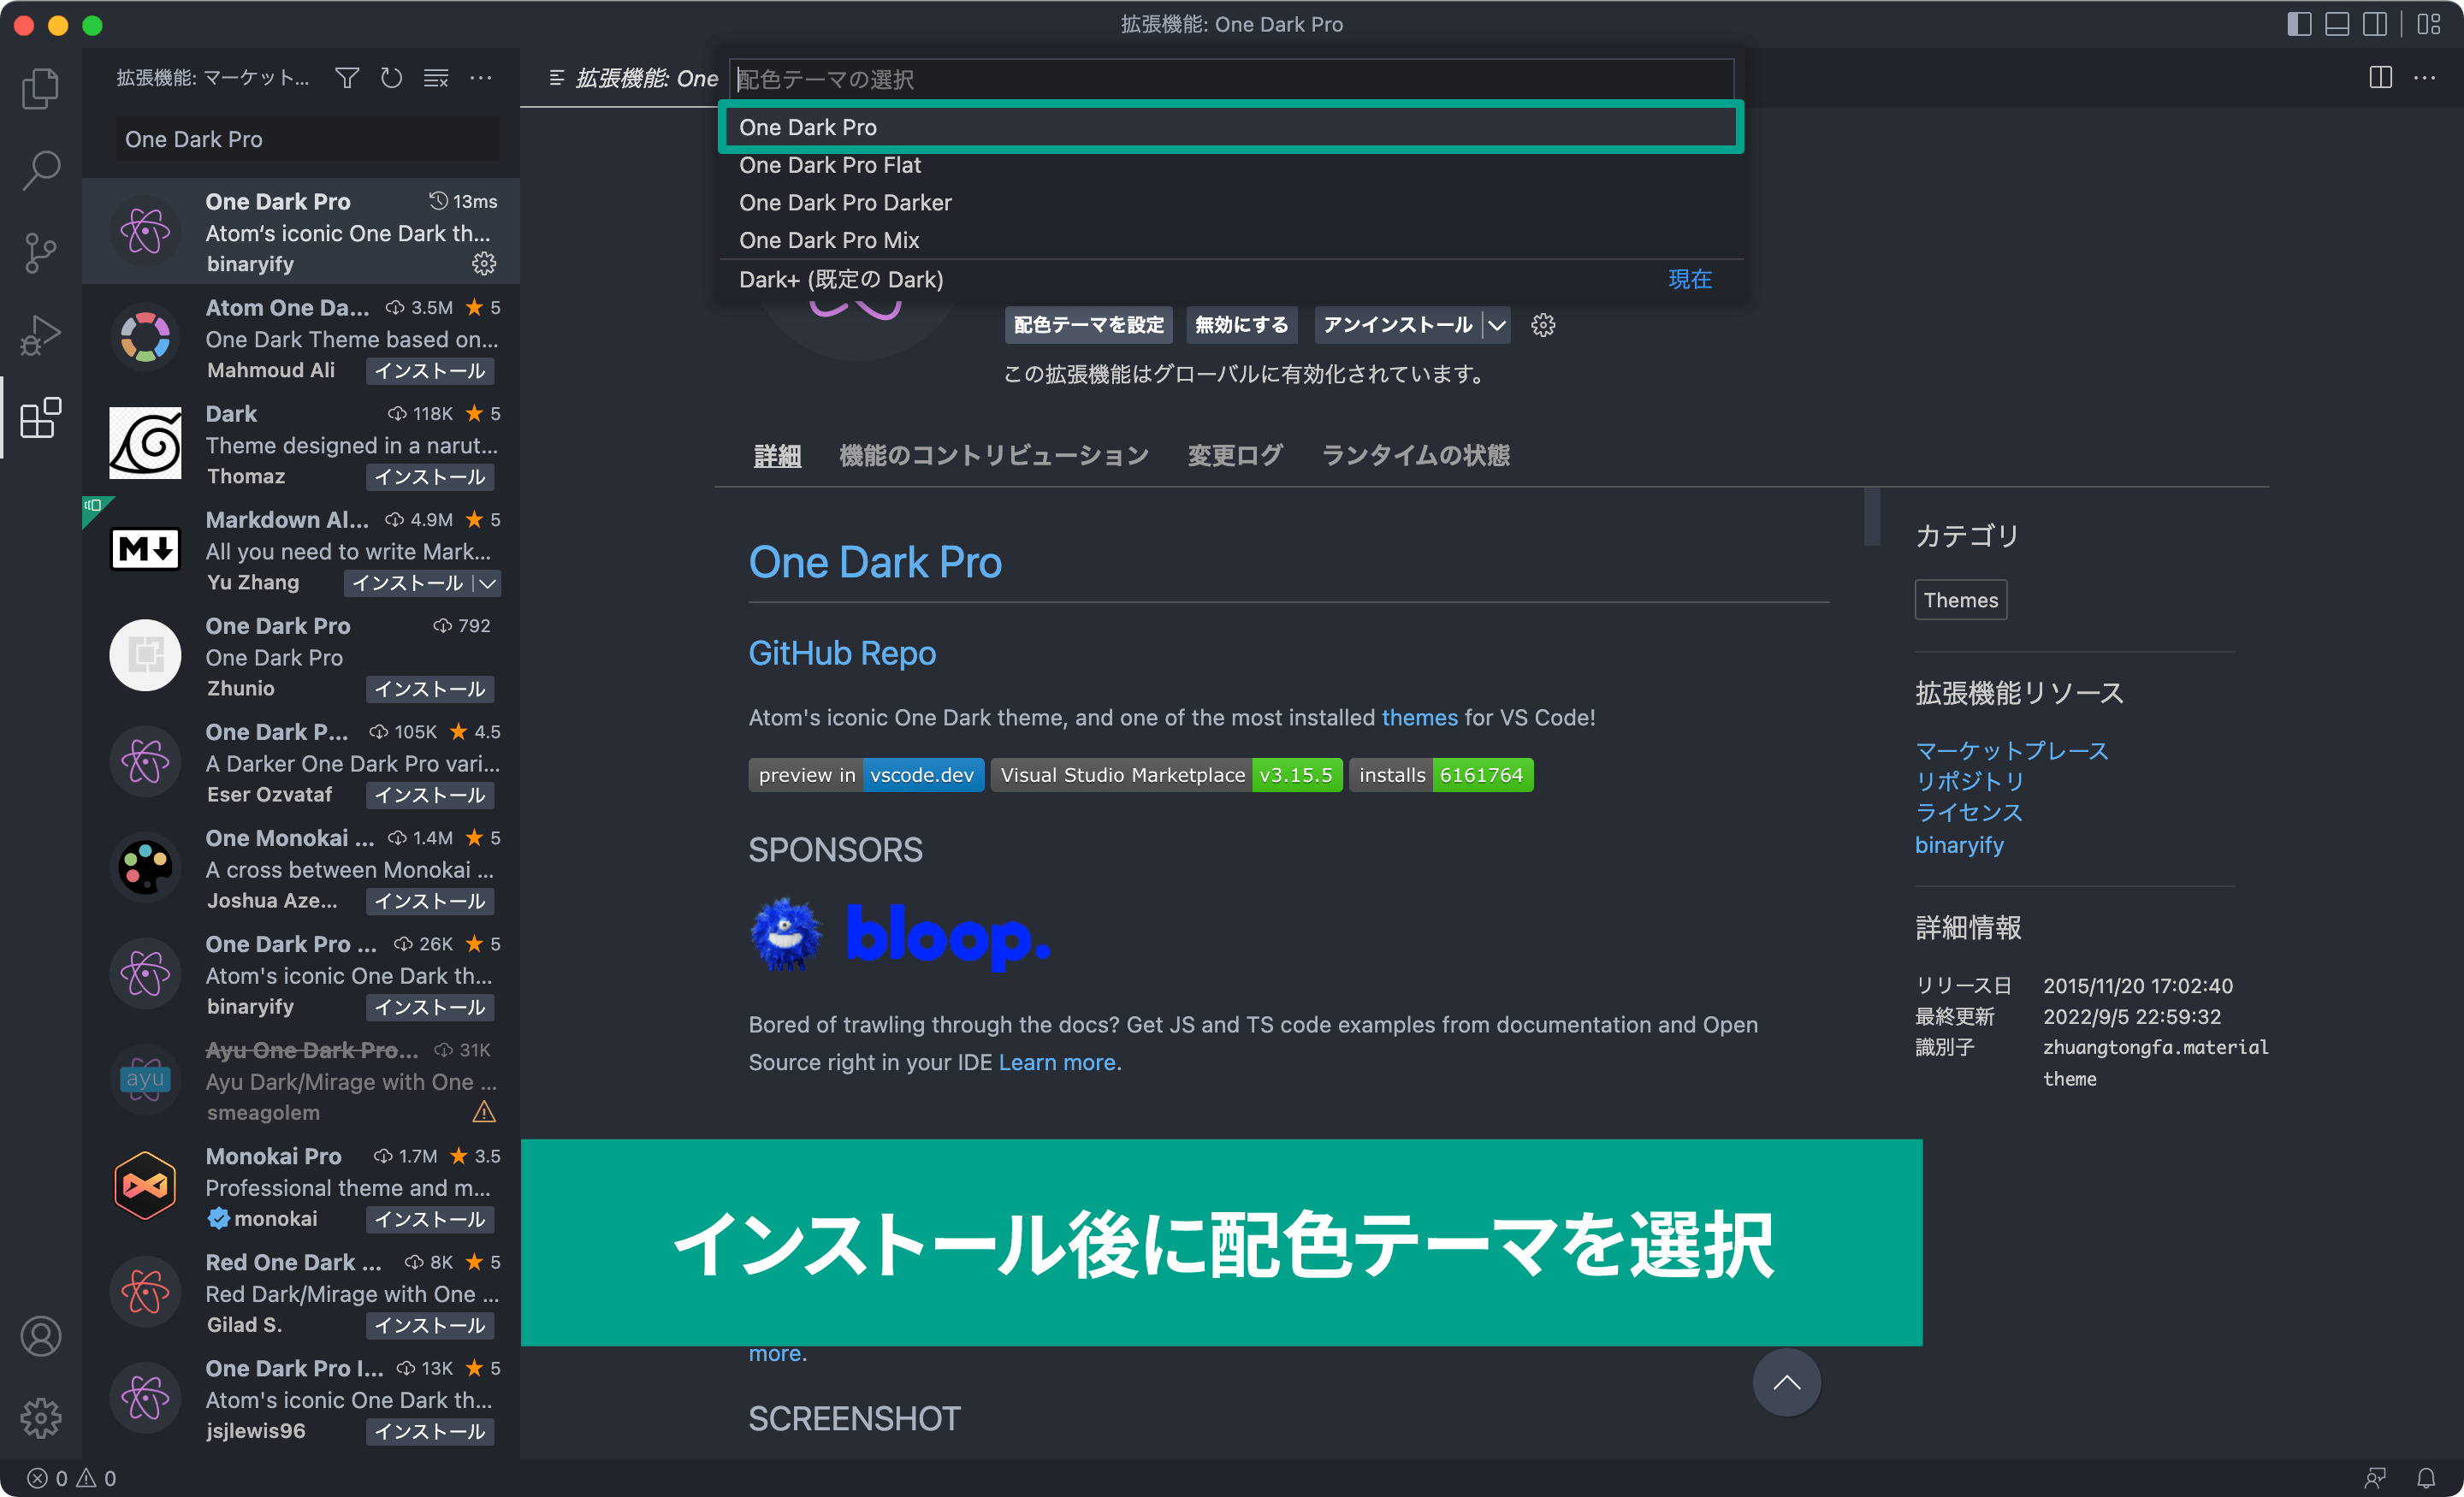
Task: Switch to 機能のコントリビューション tab
Action: [x=994, y=455]
